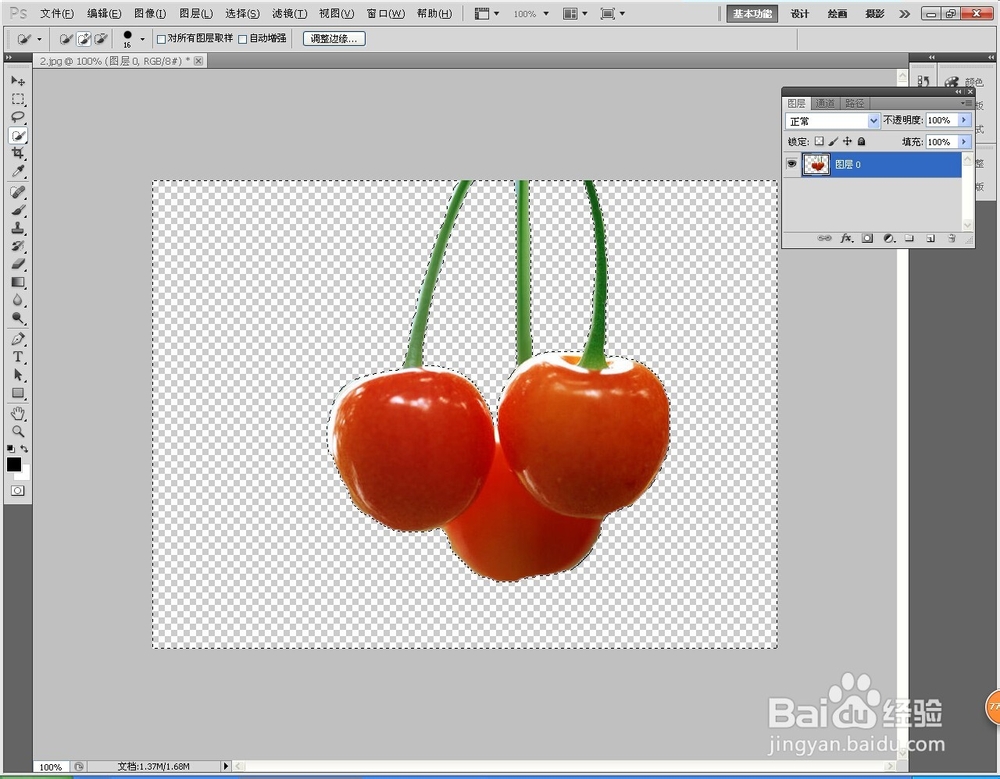This screenshot has height=779, width=1000.
Task: Select the Spot Healing Brush tool
Action: tap(18, 192)
